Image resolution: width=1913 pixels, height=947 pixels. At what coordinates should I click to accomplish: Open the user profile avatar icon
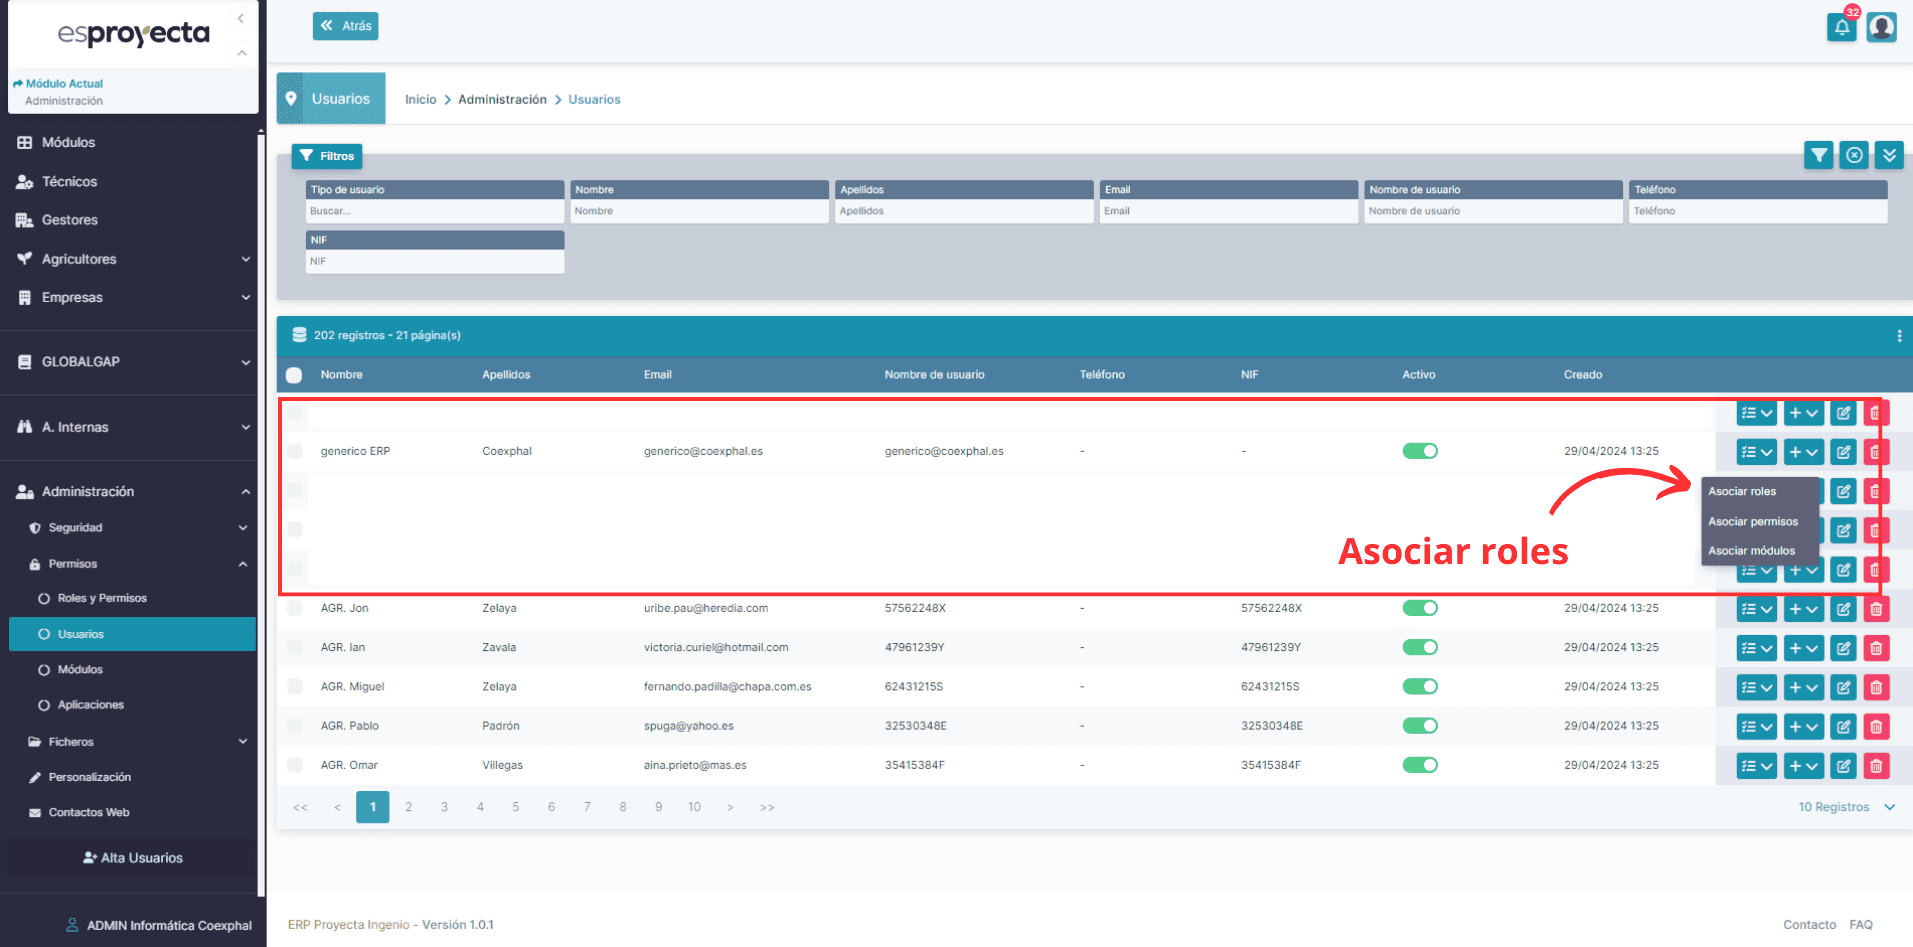[x=1881, y=27]
